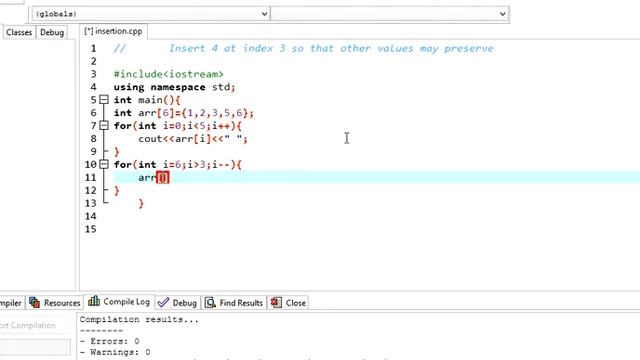Image resolution: width=640 pixels, height=360 pixels.
Task: Click 'arr[]' on highlighted line 11
Action: 153,178
